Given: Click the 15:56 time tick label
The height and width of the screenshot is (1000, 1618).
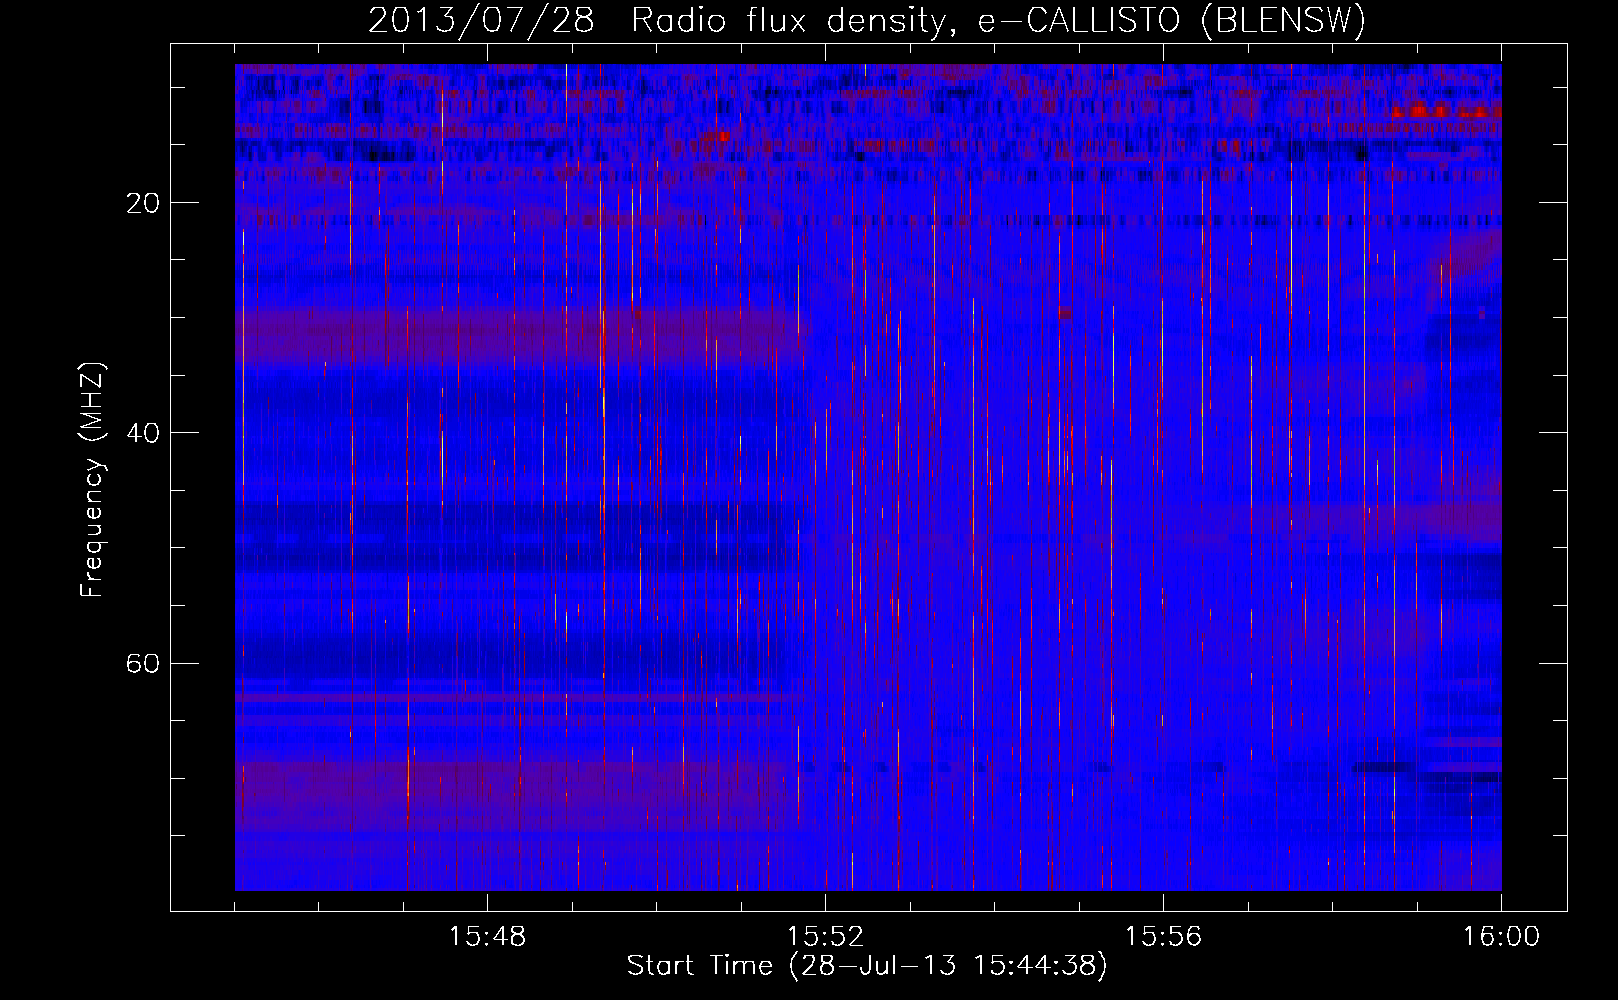Looking at the screenshot, I should [x=1163, y=937].
